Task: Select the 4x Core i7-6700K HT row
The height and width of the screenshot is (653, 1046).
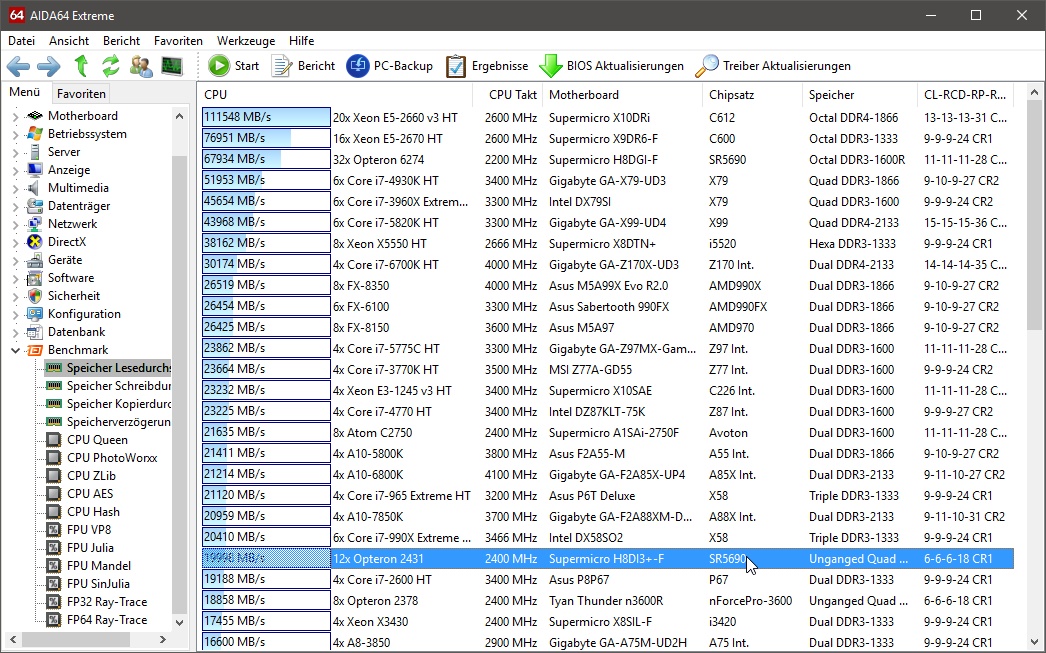Action: pos(608,265)
